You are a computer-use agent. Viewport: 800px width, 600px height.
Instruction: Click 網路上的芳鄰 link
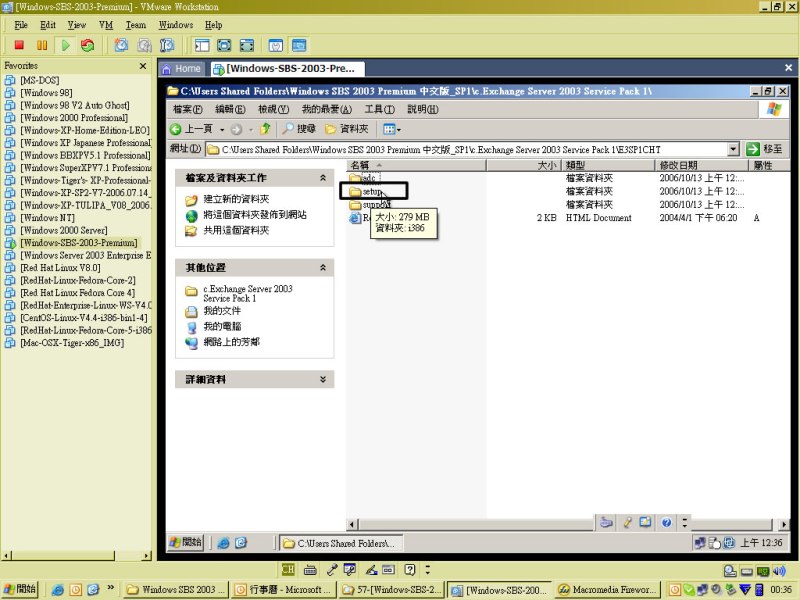[x=232, y=342]
